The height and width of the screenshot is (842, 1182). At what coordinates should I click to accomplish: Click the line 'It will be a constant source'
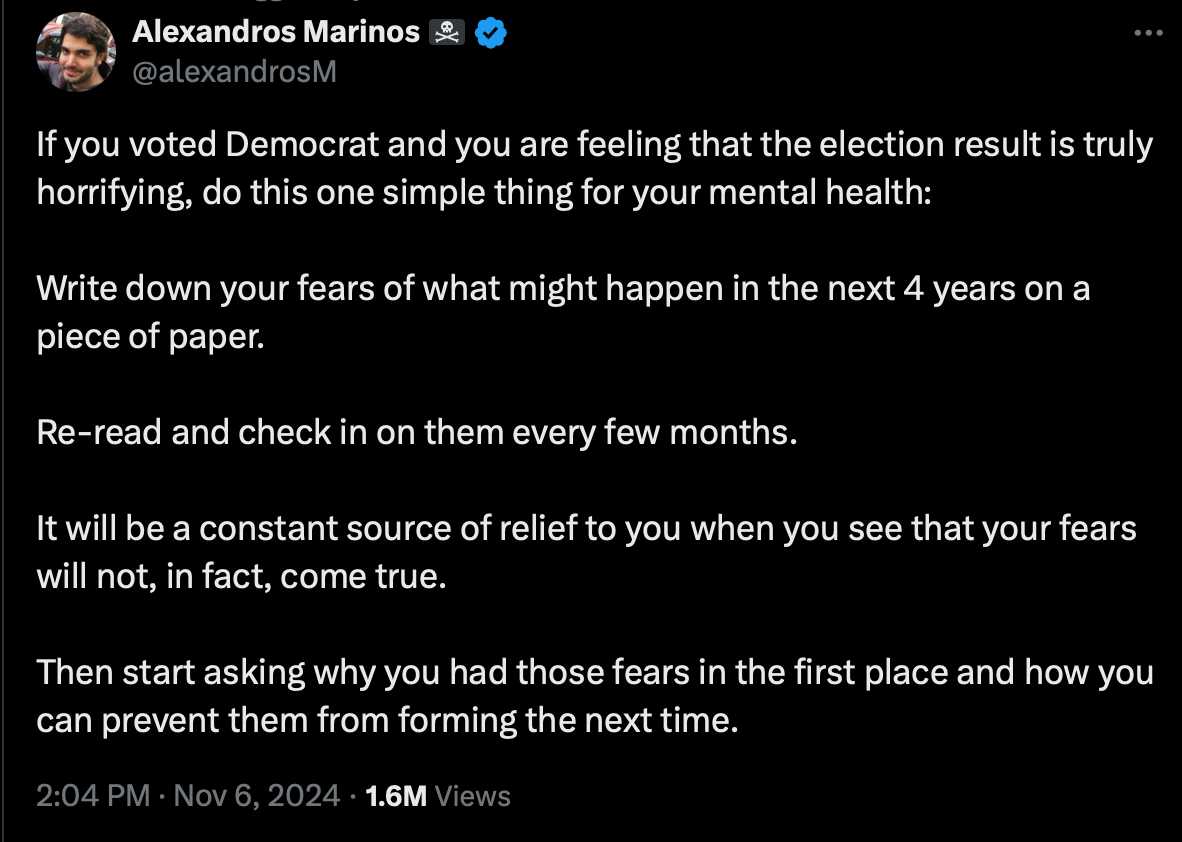click(x=586, y=528)
